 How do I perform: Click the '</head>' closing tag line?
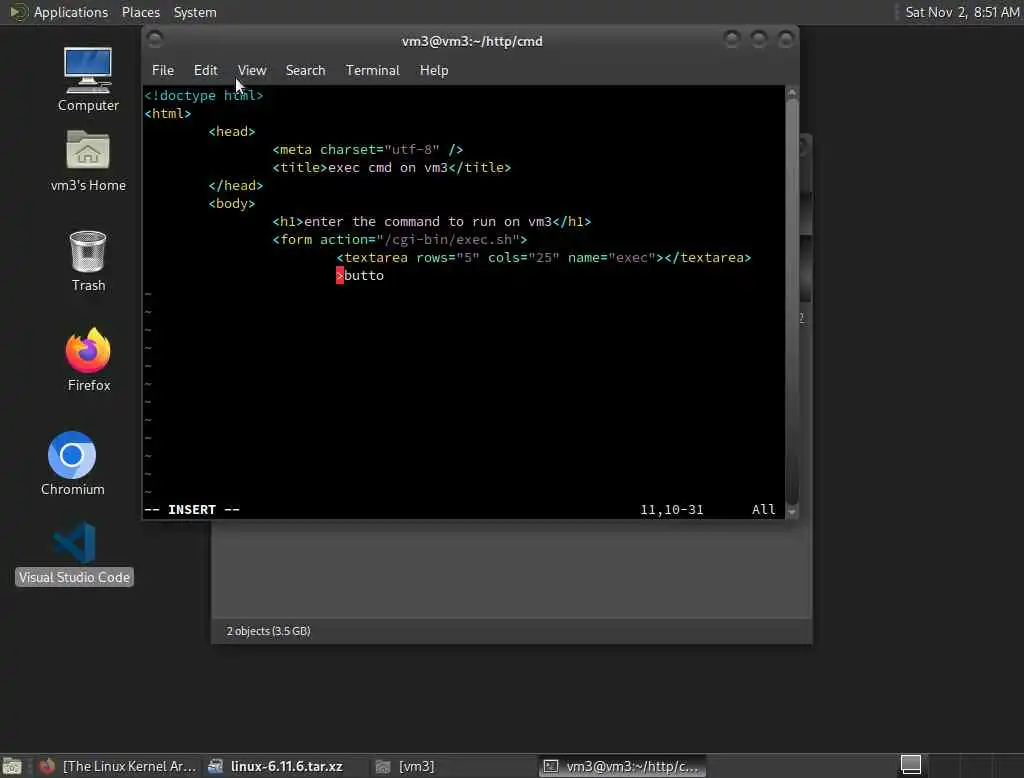pos(236,186)
